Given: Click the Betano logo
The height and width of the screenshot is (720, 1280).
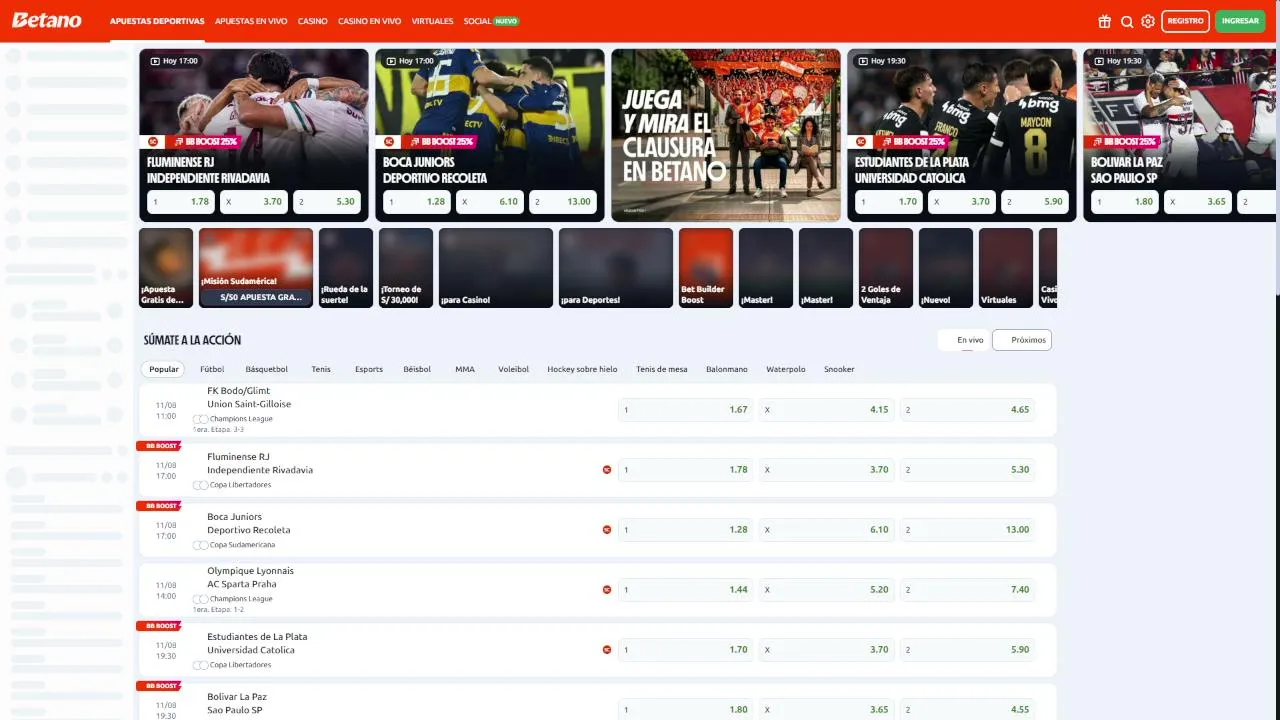Looking at the screenshot, I should click(47, 20).
